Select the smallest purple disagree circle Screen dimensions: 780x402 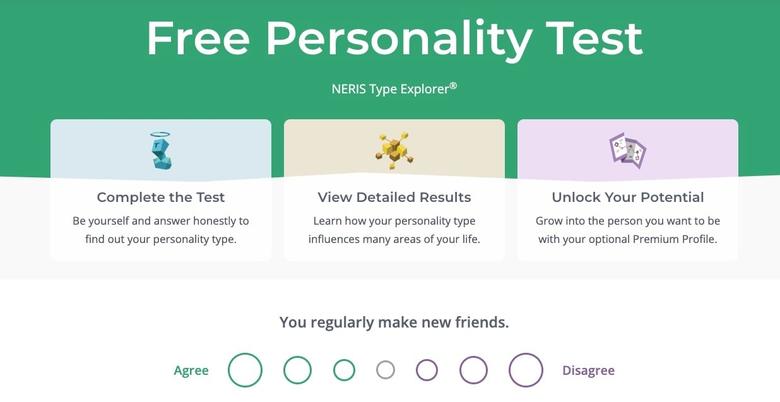tap(427, 370)
